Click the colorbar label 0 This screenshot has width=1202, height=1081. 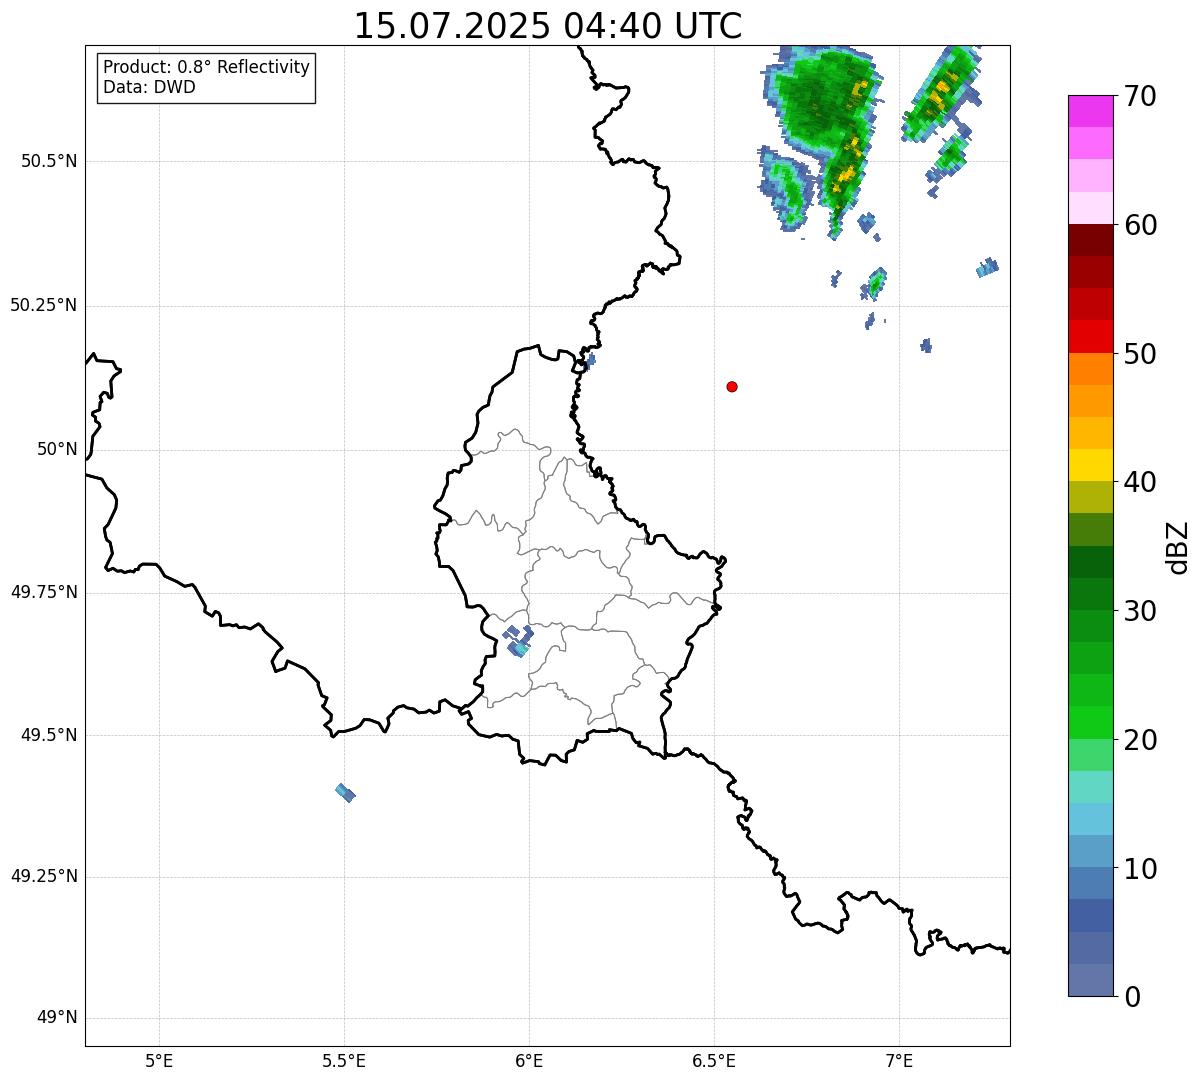[x=1132, y=997]
